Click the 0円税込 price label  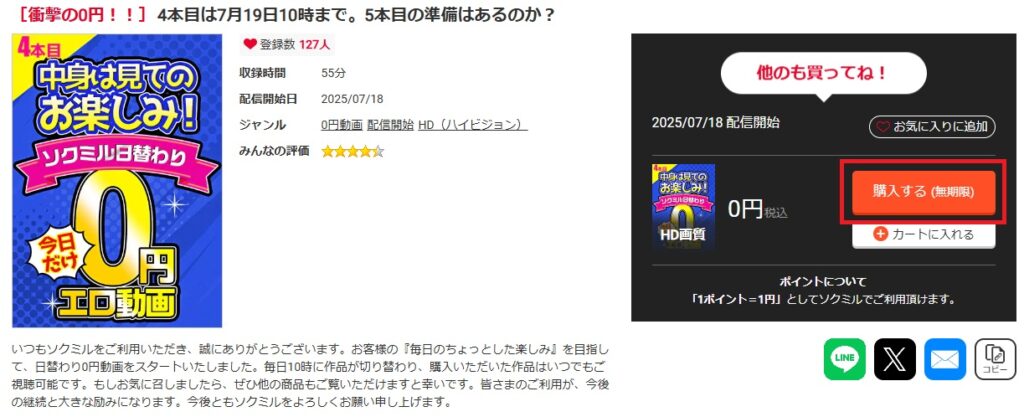[x=758, y=209]
